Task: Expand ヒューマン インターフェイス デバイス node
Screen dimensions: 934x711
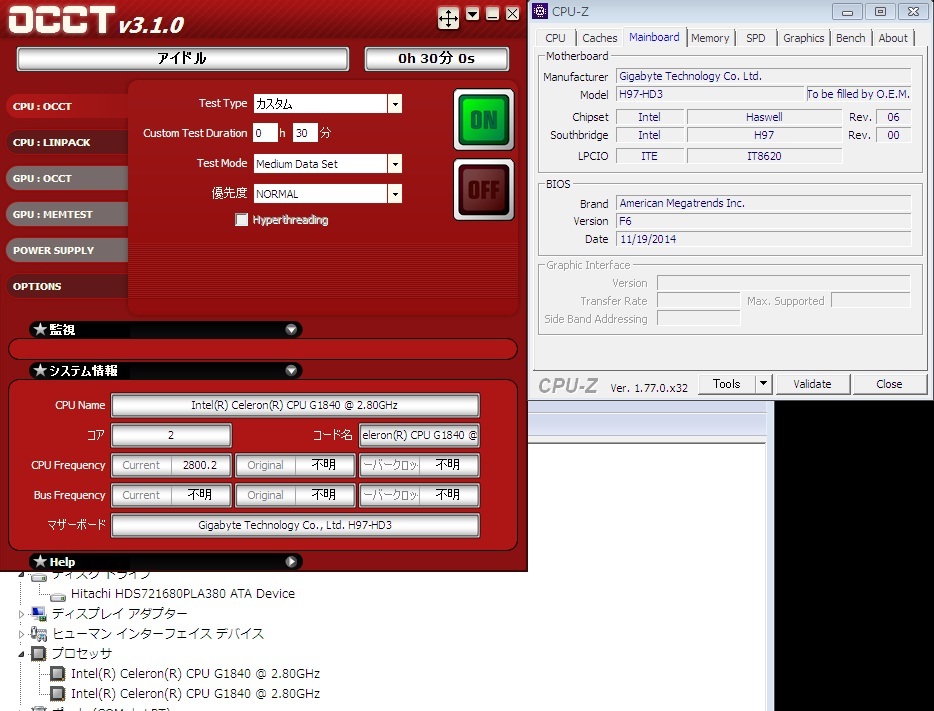Action: coord(21,634)
